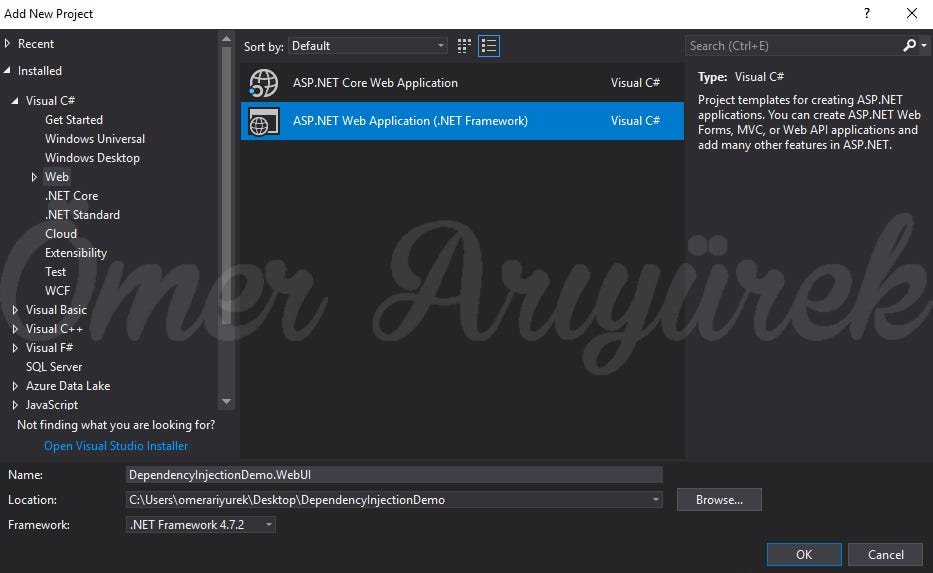
Task: Click the search magnifier icon
Action: point(909,45)
